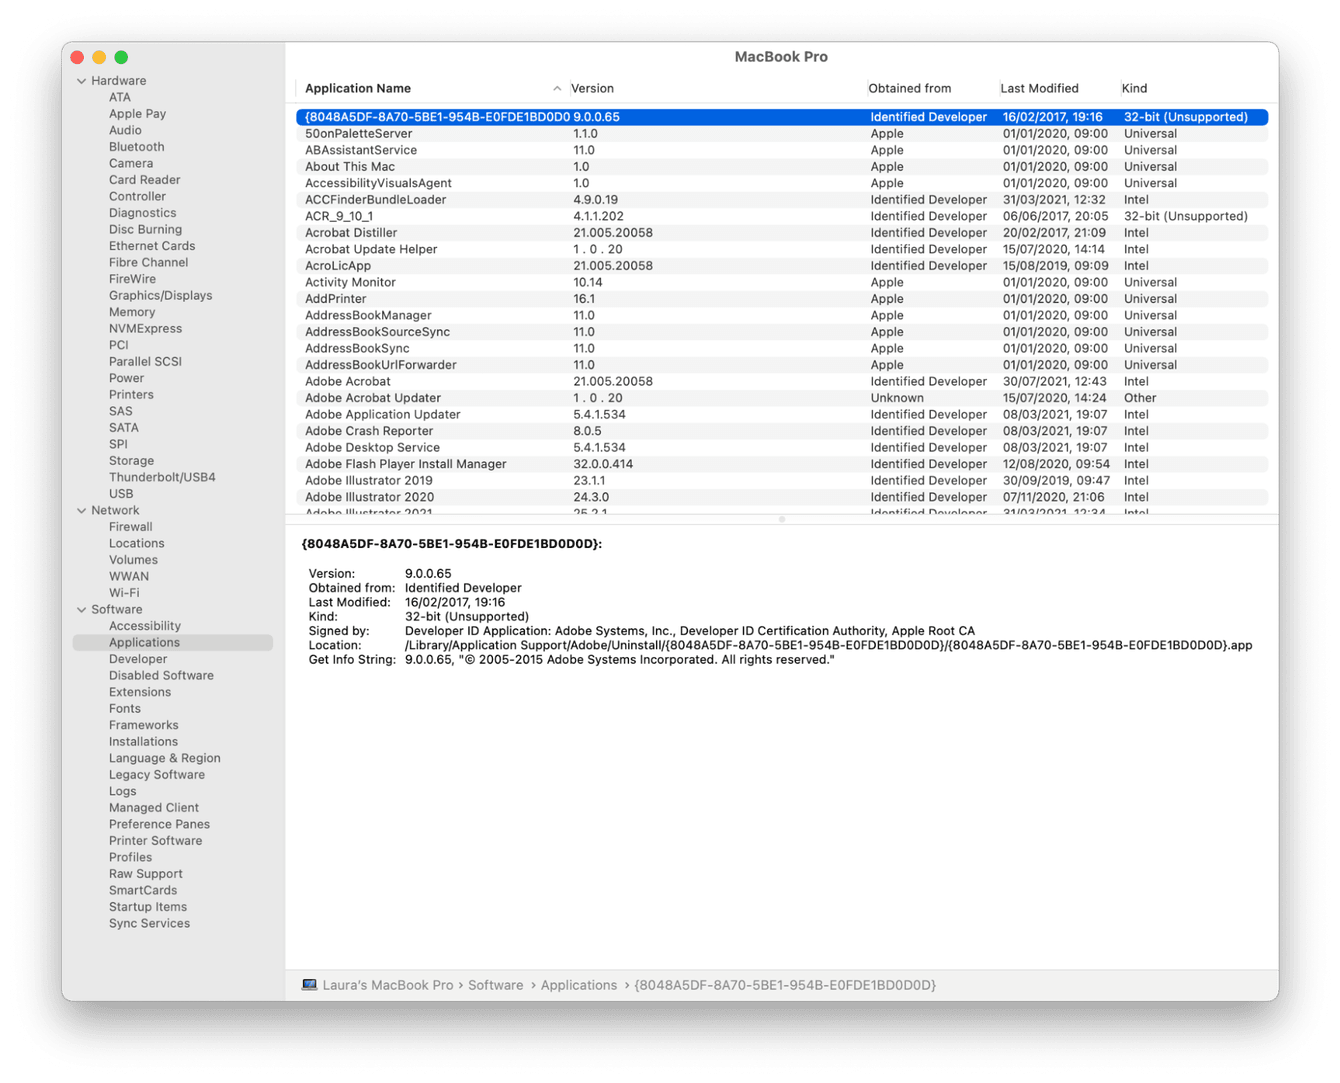Open the Storage hardware entry
1340x1083 pixels.
[x=131, y=461]
